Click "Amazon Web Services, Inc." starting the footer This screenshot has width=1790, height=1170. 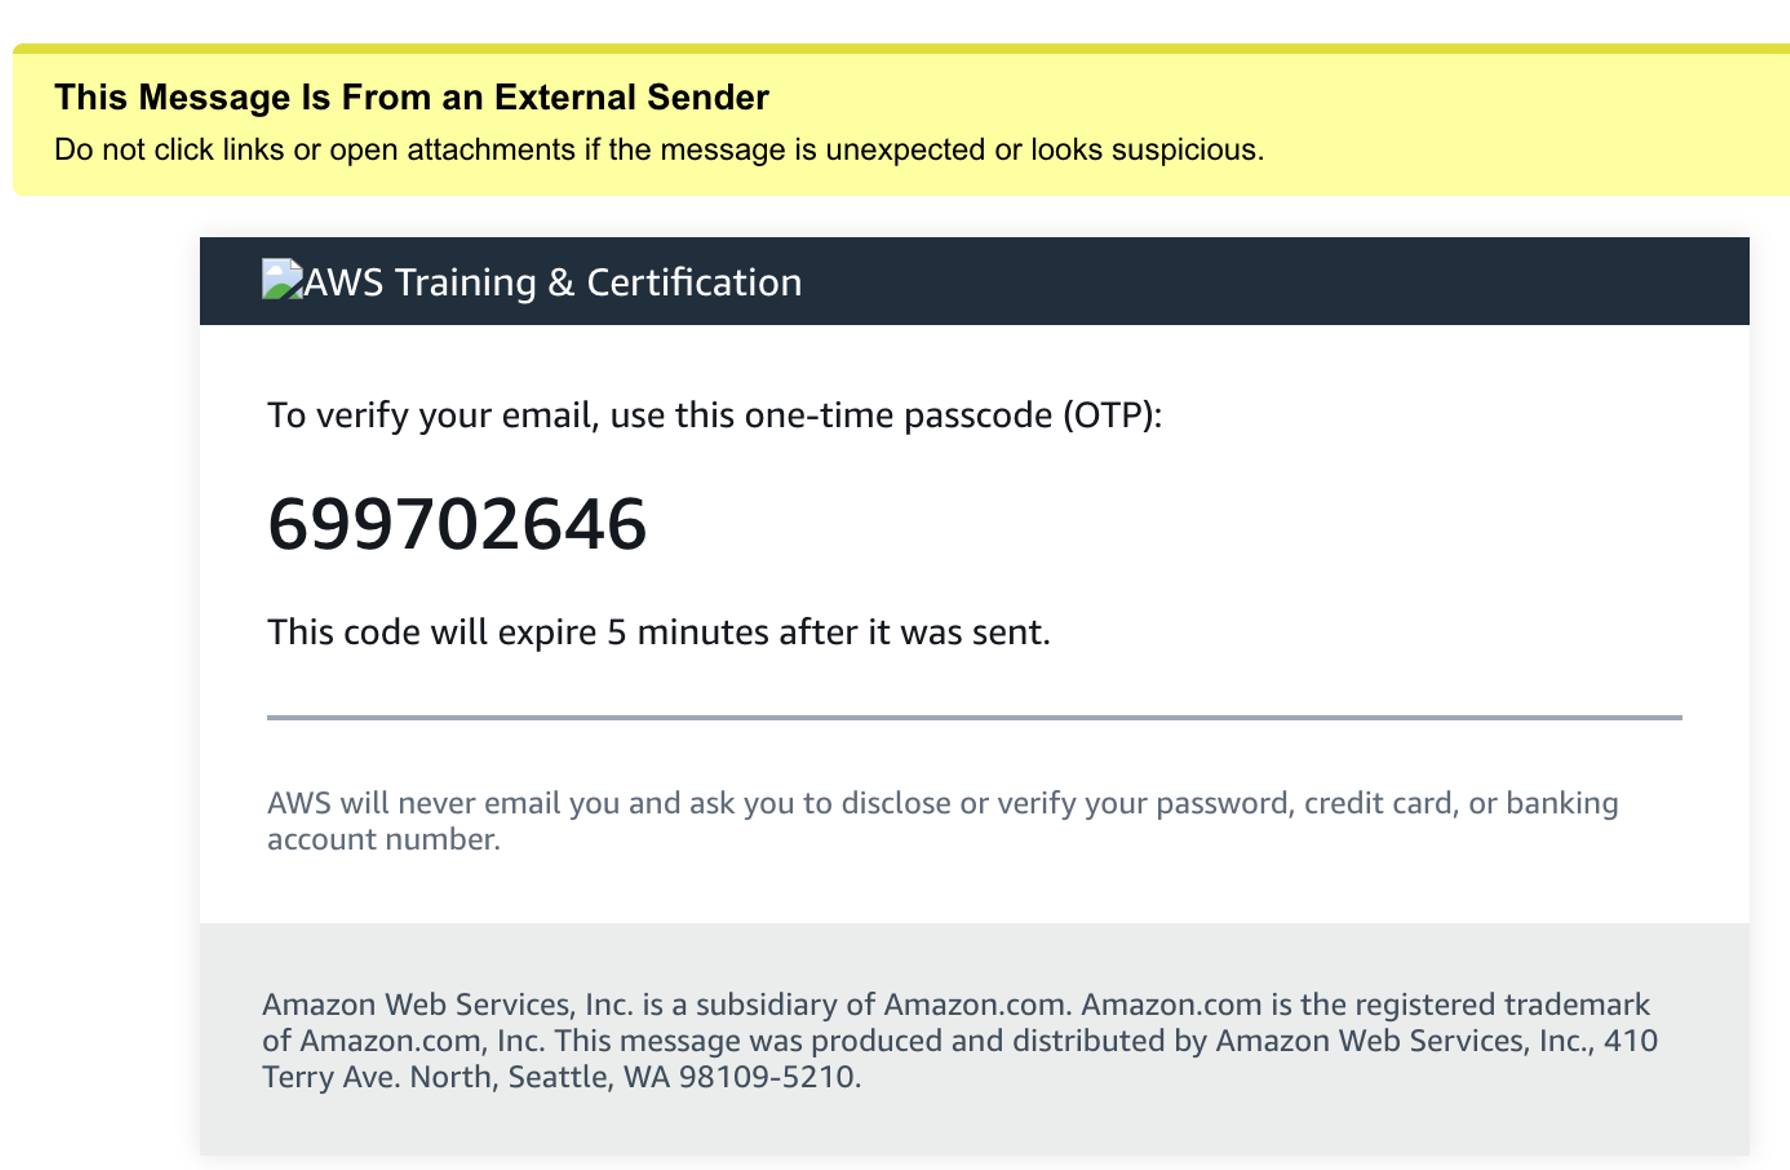[447, 1004]
